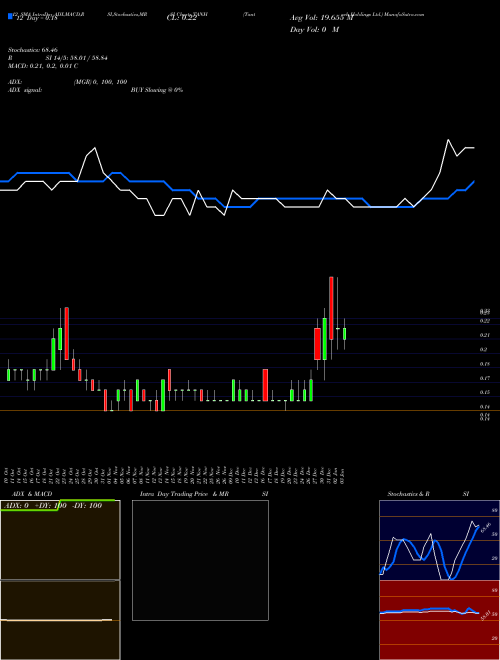Select the 'BUY Slowing @ 0%' signal text
This screenshot has width=500, height=660.
point(157,90)
